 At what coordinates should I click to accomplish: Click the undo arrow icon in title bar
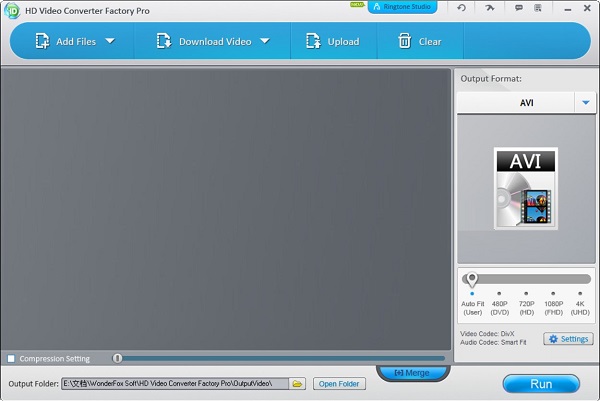tap(461, 8)
